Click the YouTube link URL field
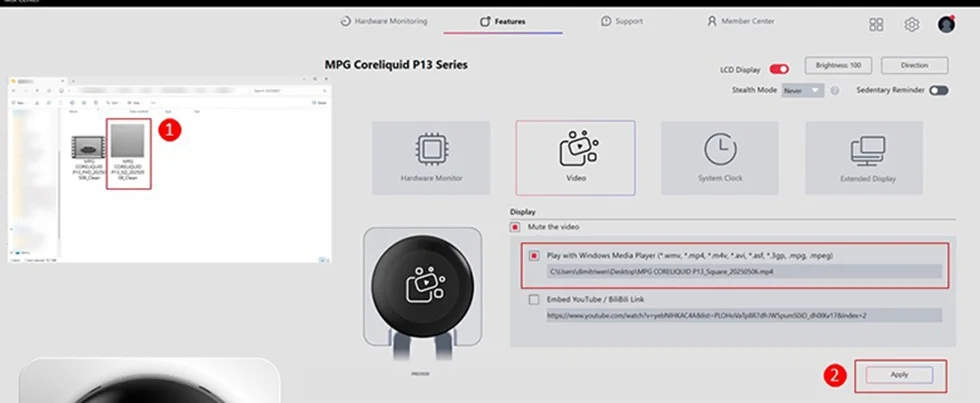 click(744, 316)
